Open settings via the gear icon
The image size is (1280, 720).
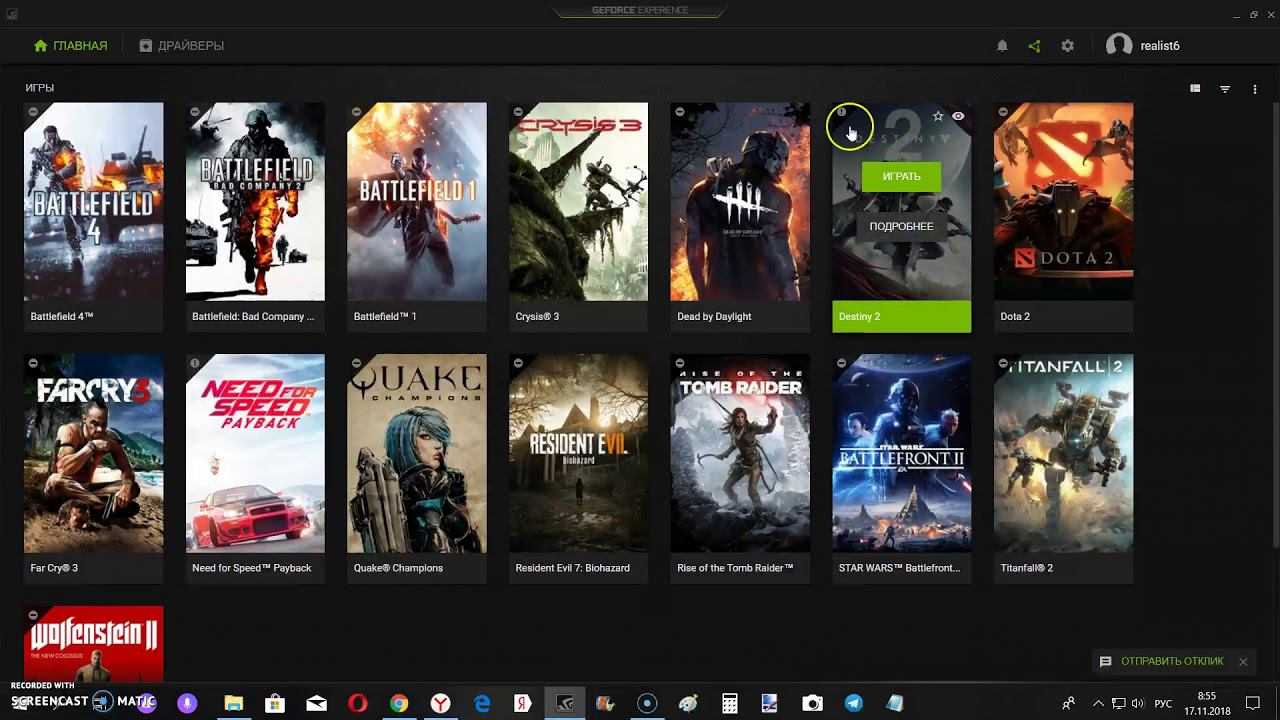tap(1067, 46)
